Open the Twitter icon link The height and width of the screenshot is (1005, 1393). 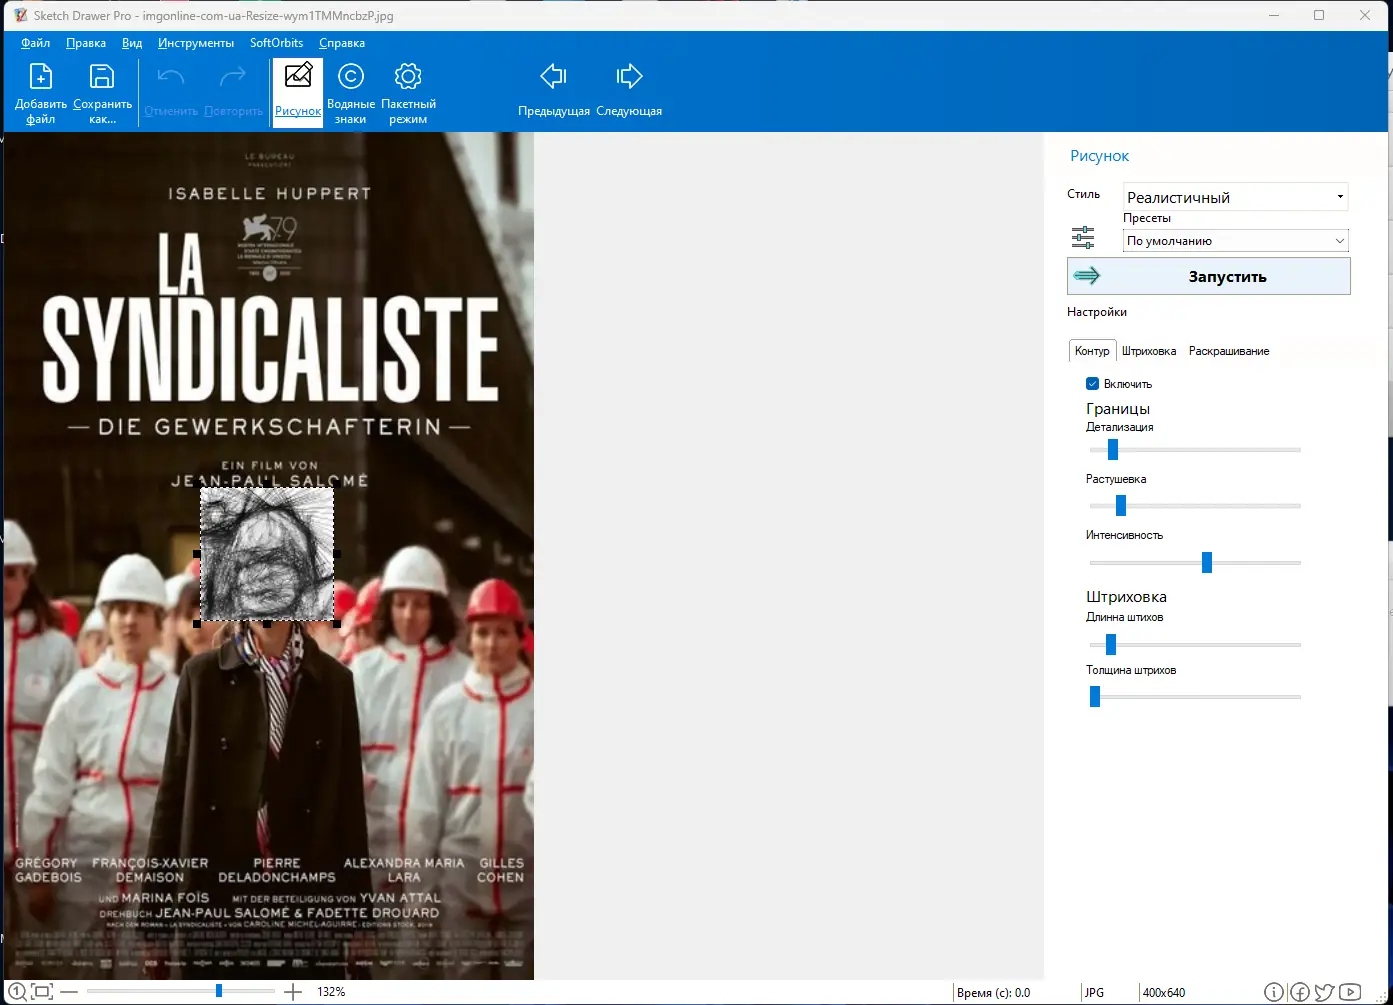click(1325, 992)
